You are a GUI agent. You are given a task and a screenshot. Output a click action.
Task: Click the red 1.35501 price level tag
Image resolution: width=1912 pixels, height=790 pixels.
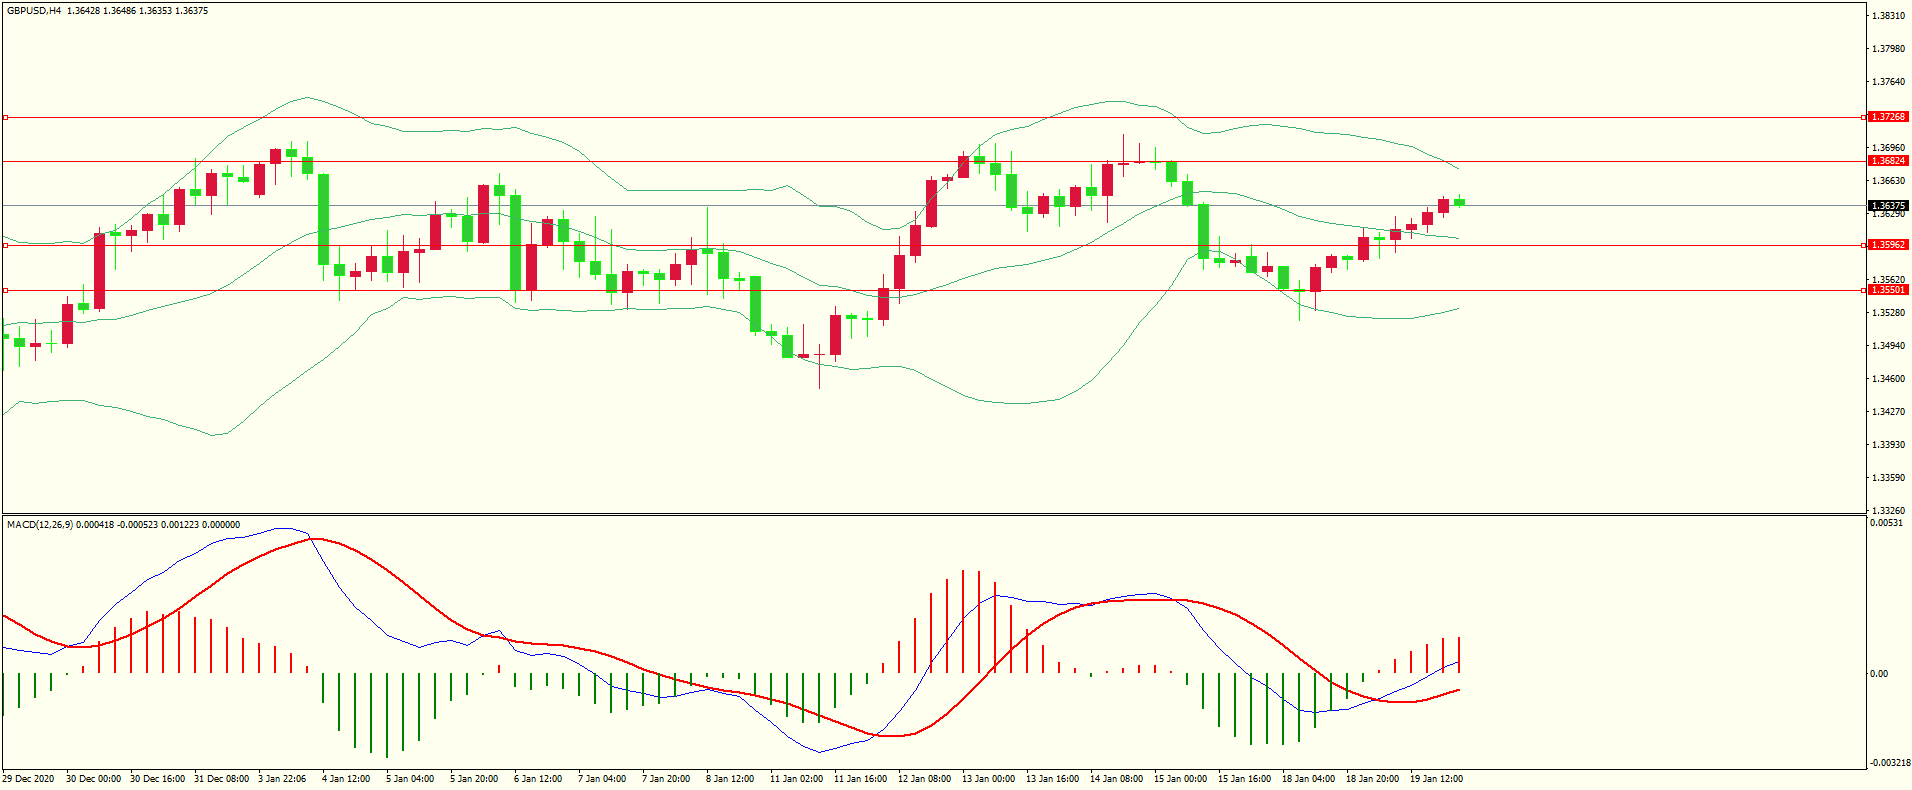pyautogui.click(x=1888, y=290)
